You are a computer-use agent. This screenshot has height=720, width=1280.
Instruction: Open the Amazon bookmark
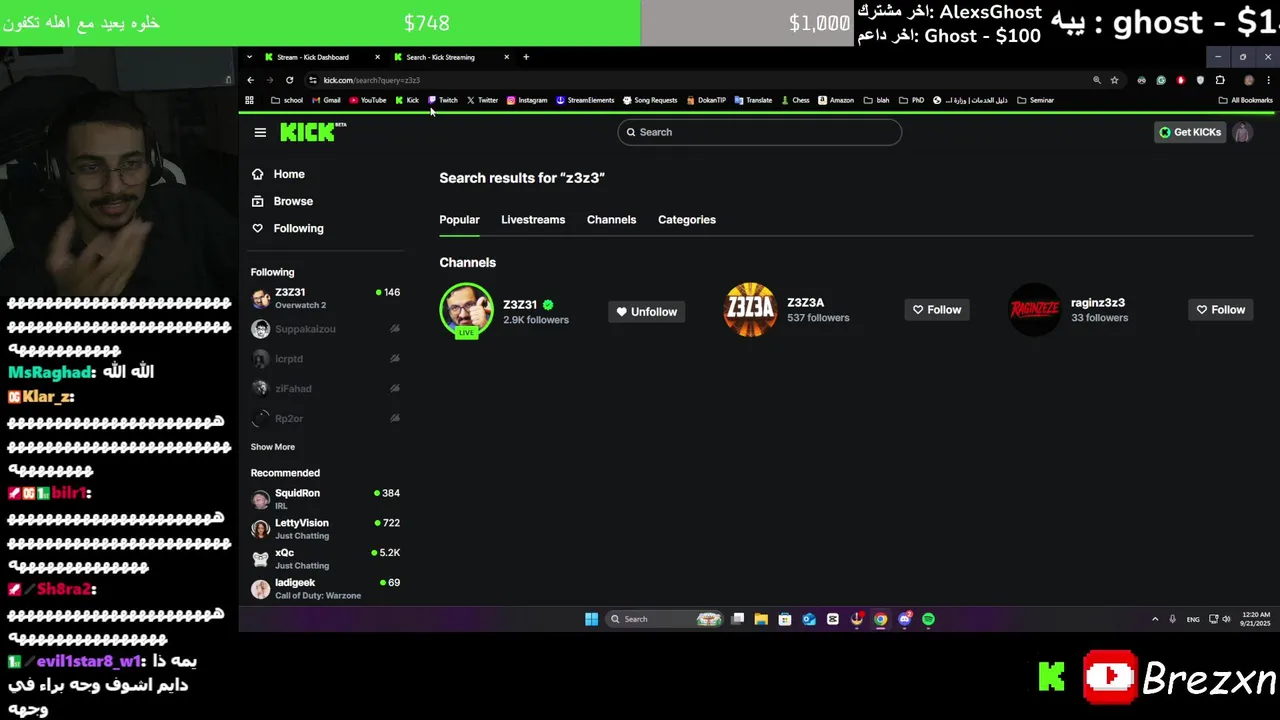pyautogui.click(x=836, y=100)
